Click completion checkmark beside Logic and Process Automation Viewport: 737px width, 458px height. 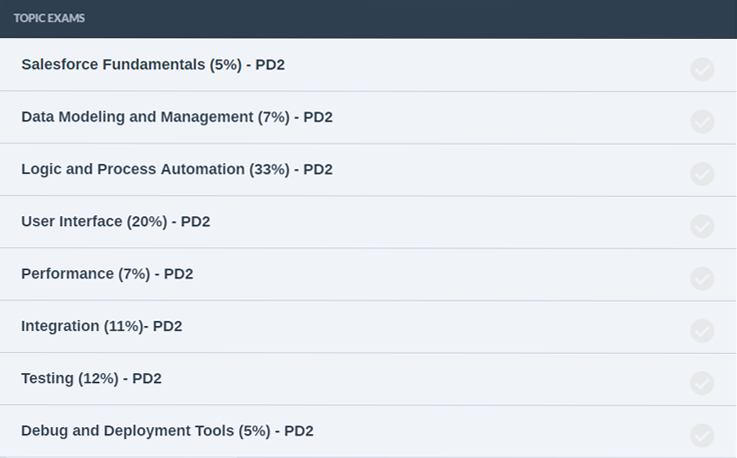[x=702, y=174]
